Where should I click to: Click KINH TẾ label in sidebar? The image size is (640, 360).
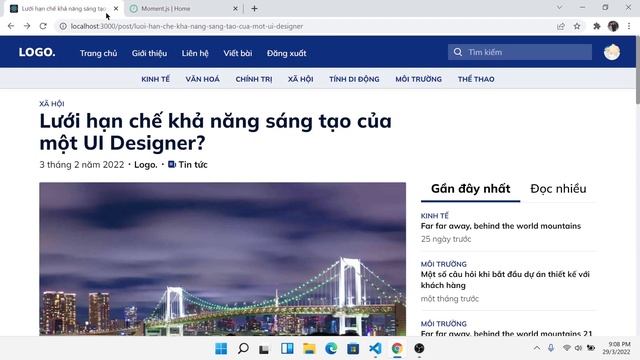point(435,216)
